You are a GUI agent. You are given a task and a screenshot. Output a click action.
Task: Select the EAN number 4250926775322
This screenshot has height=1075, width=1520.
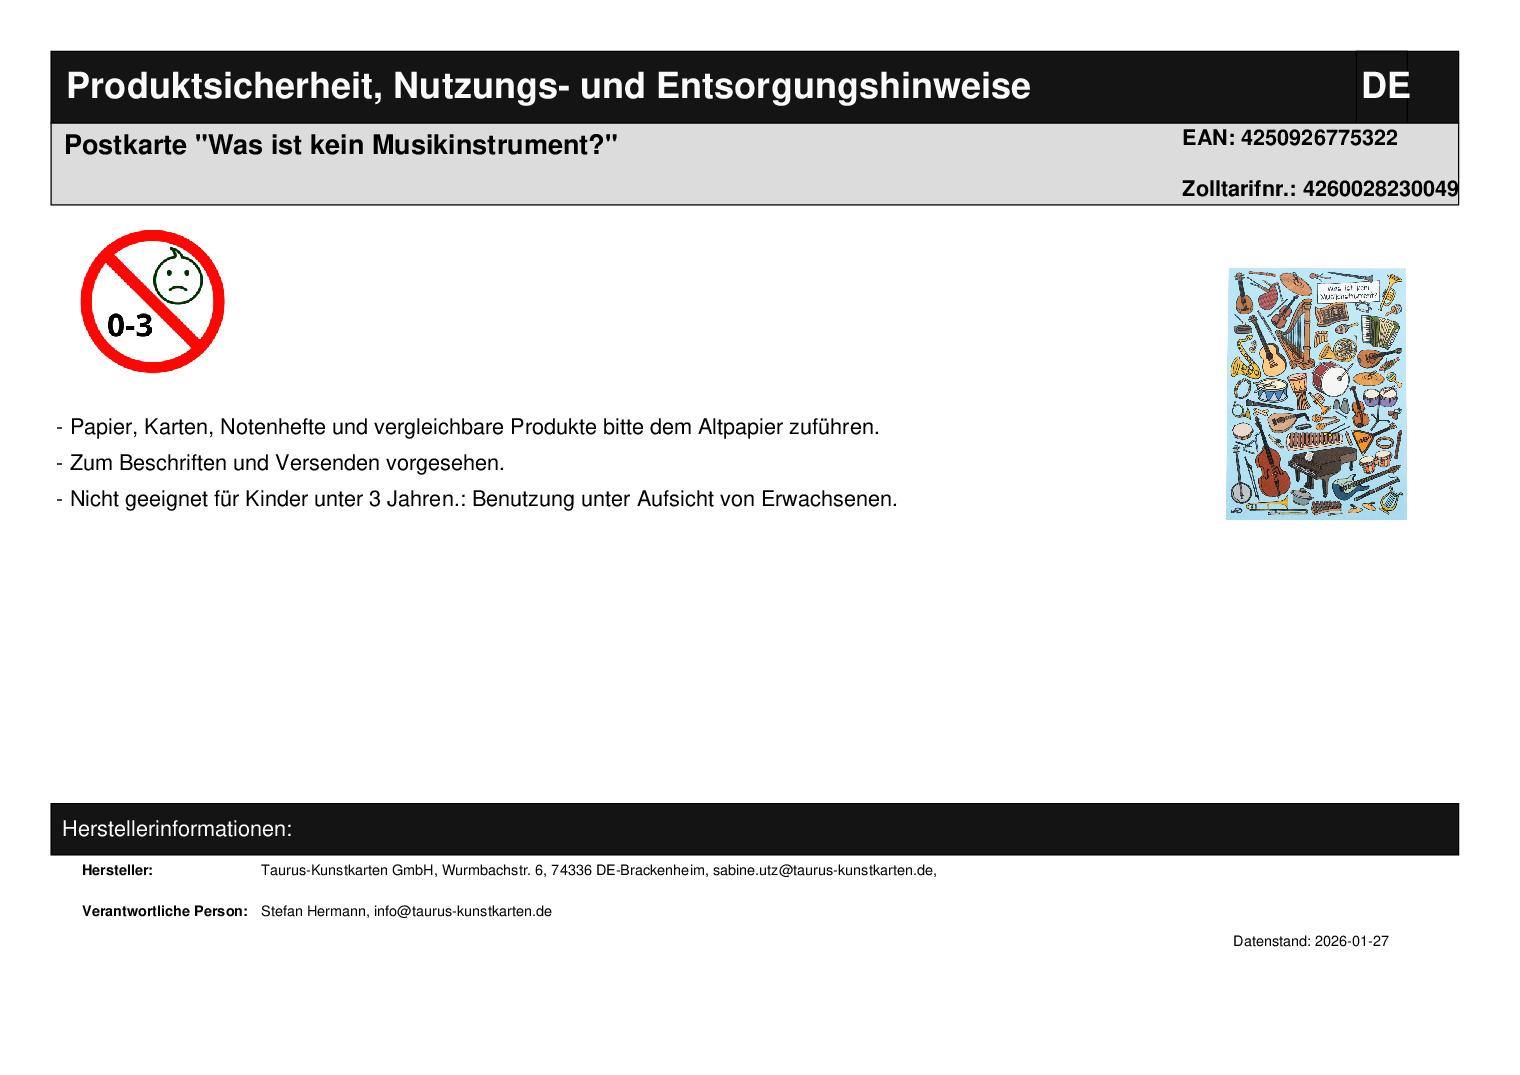1318,138
